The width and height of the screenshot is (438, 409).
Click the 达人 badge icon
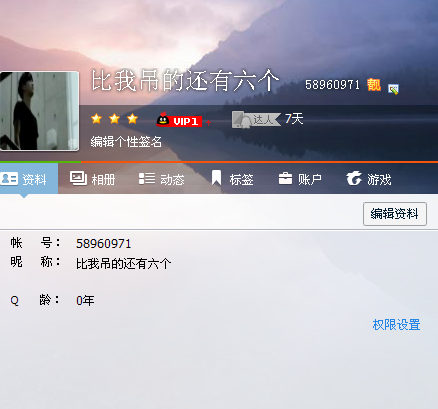coord(256,120)
